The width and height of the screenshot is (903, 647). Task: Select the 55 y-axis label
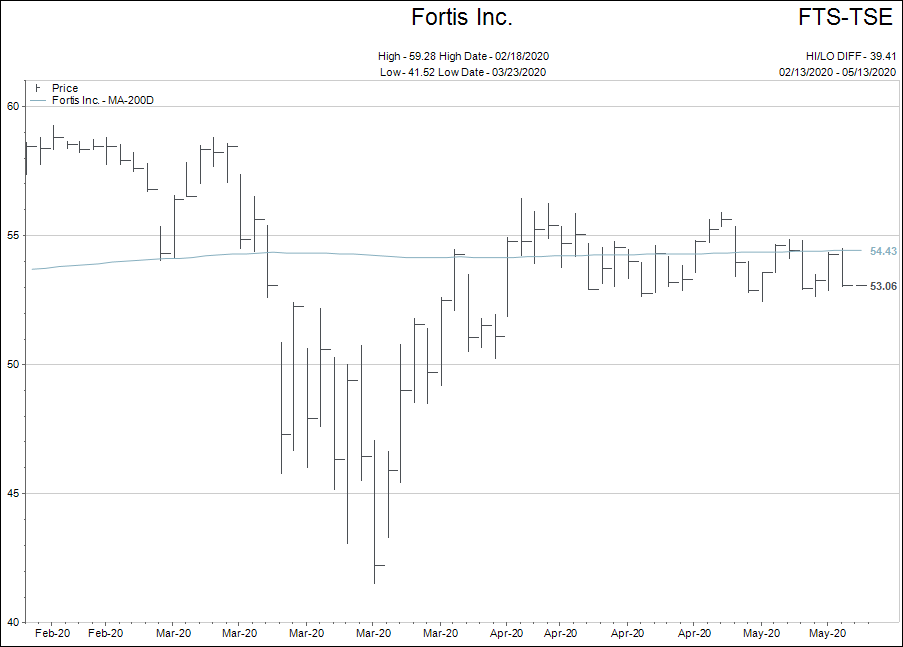pos(14,235)
